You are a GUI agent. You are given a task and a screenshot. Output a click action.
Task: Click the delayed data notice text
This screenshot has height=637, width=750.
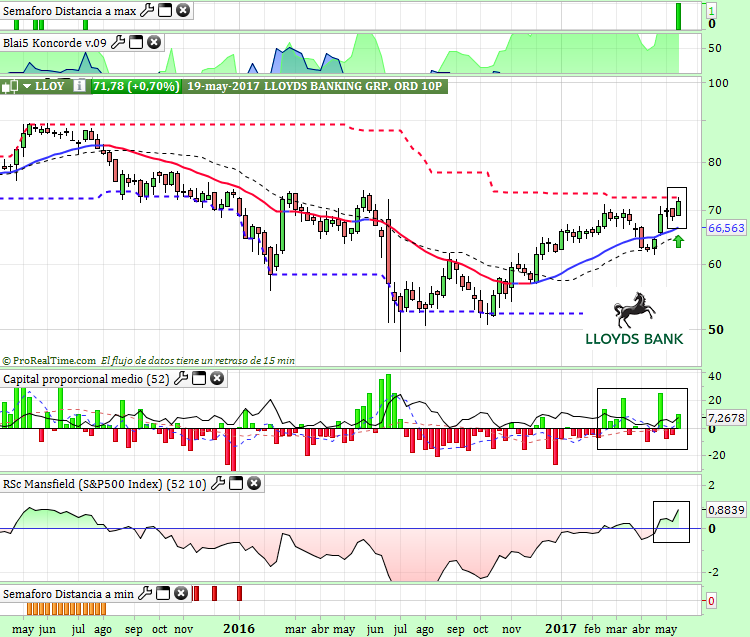click(198, 361)
